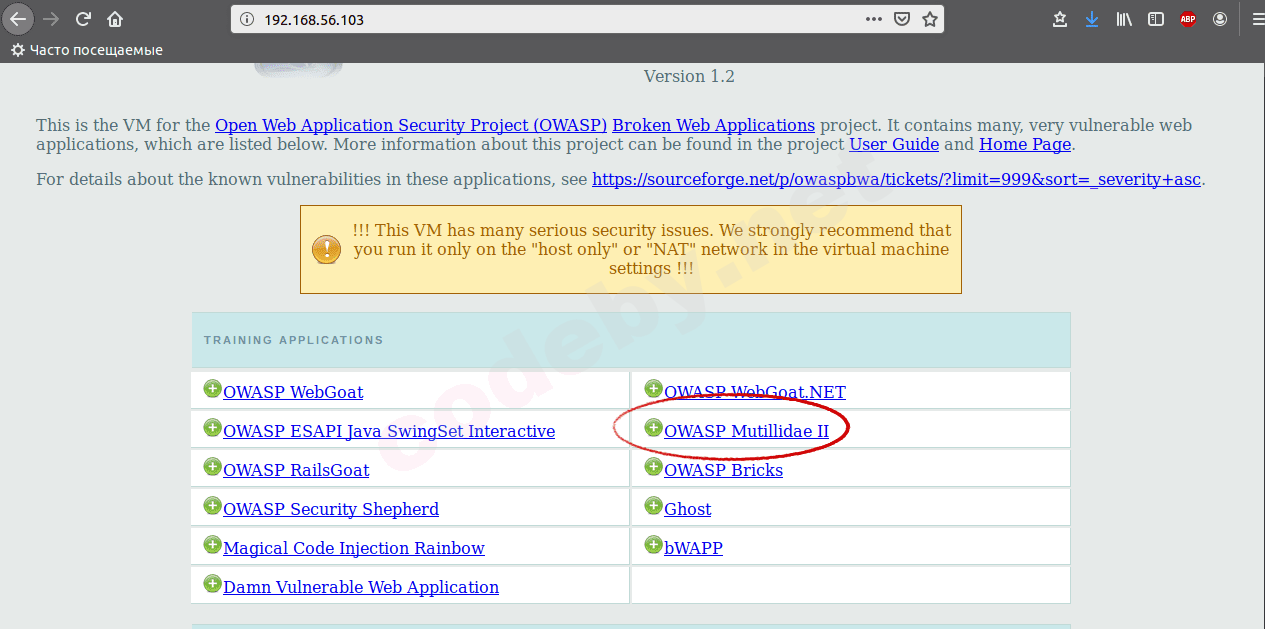Expand the plus icon beside OWASP RailsGoat
Image resolution: width=1265 pixels, height=629 pixels.
point(212,467)
